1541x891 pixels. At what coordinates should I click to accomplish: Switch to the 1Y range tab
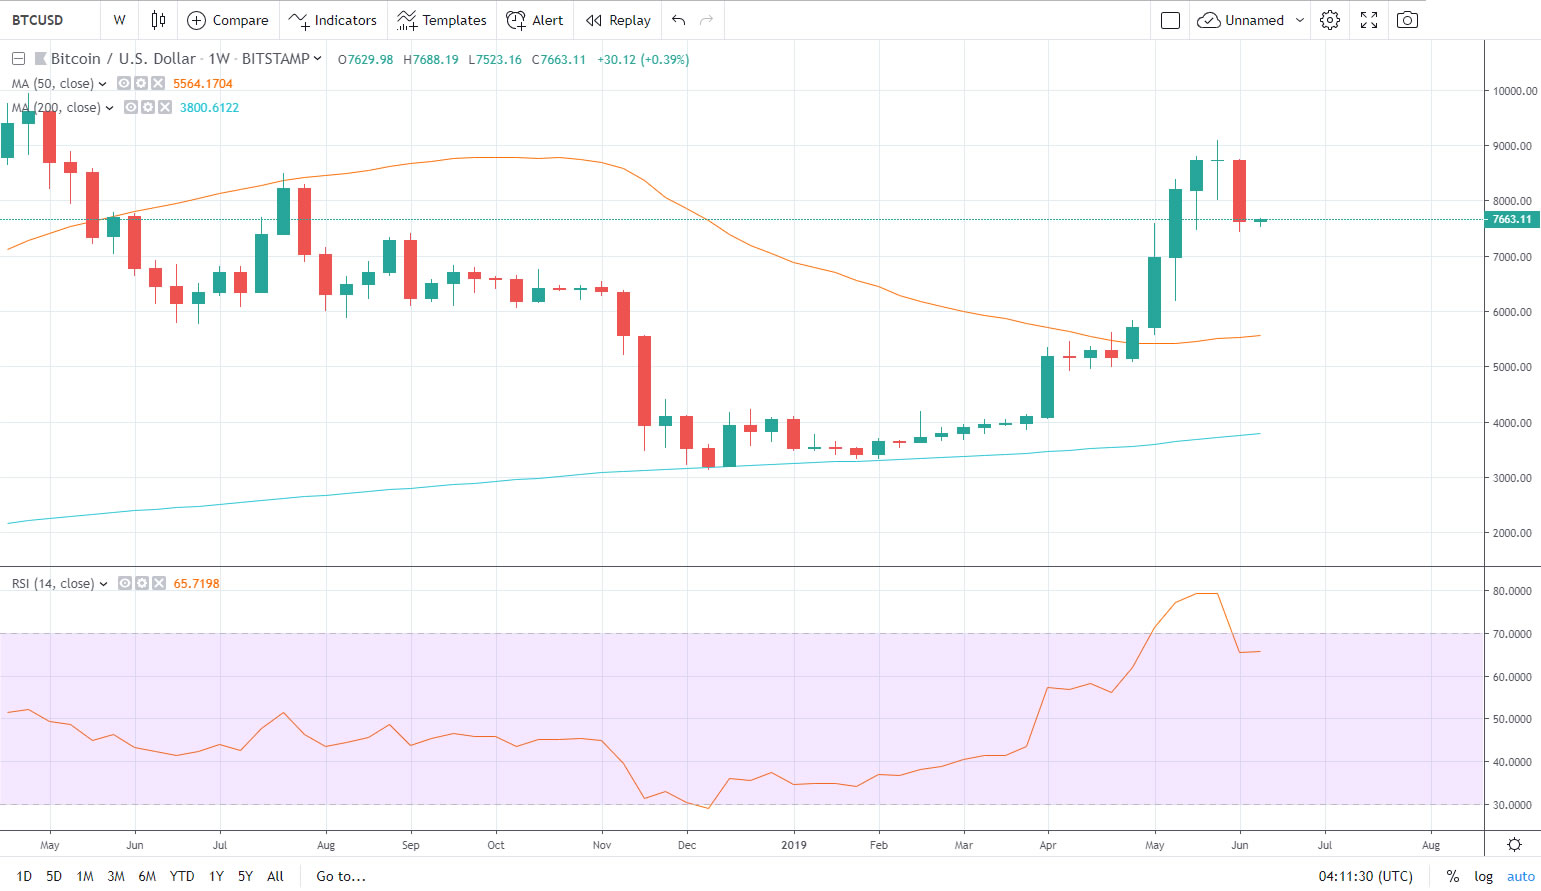(x=215, y=876)
